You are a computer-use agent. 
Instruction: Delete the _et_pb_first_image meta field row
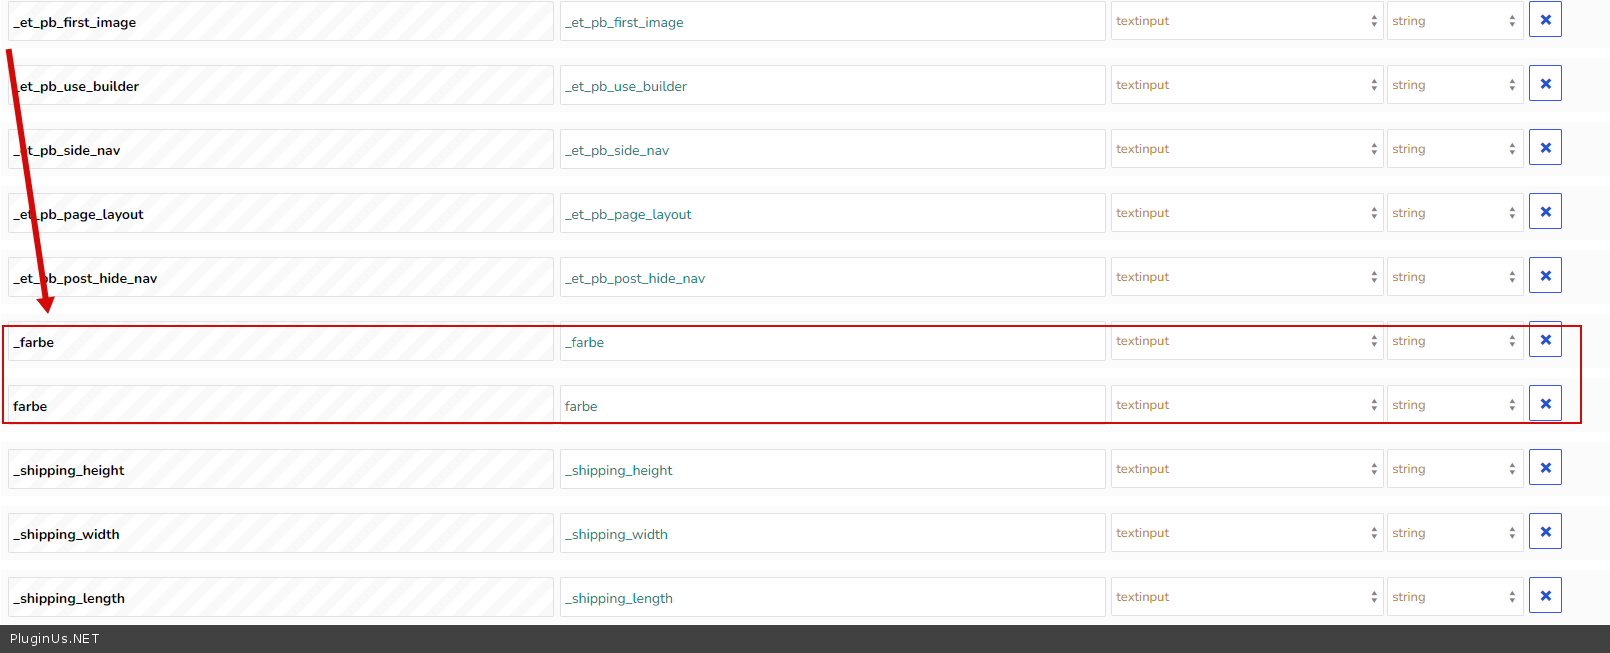1545,20
